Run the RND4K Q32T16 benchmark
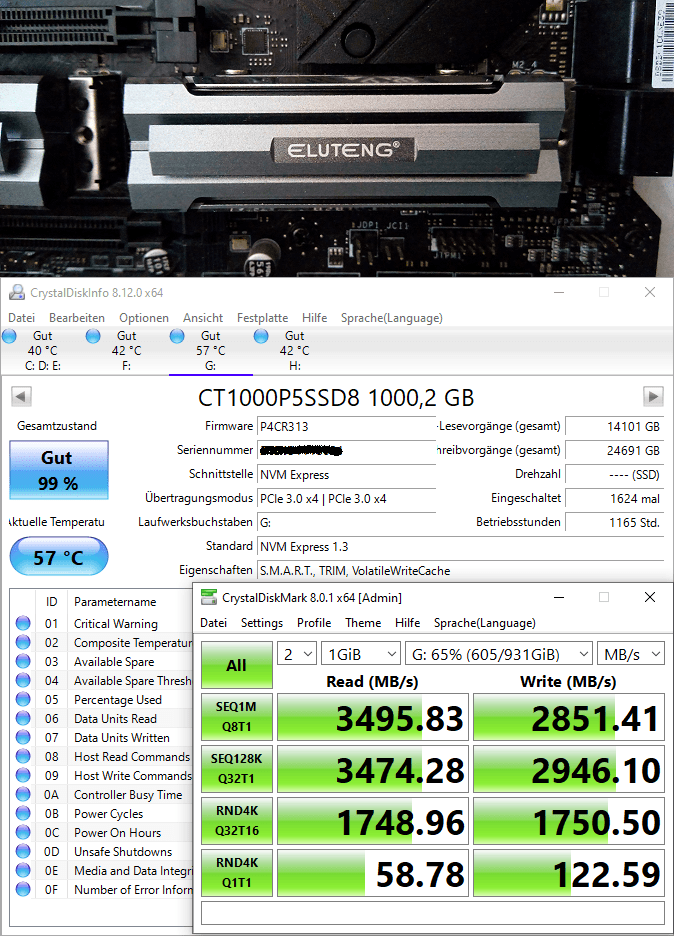Viewport: 674px width, 936px height. tap(237, 821)
